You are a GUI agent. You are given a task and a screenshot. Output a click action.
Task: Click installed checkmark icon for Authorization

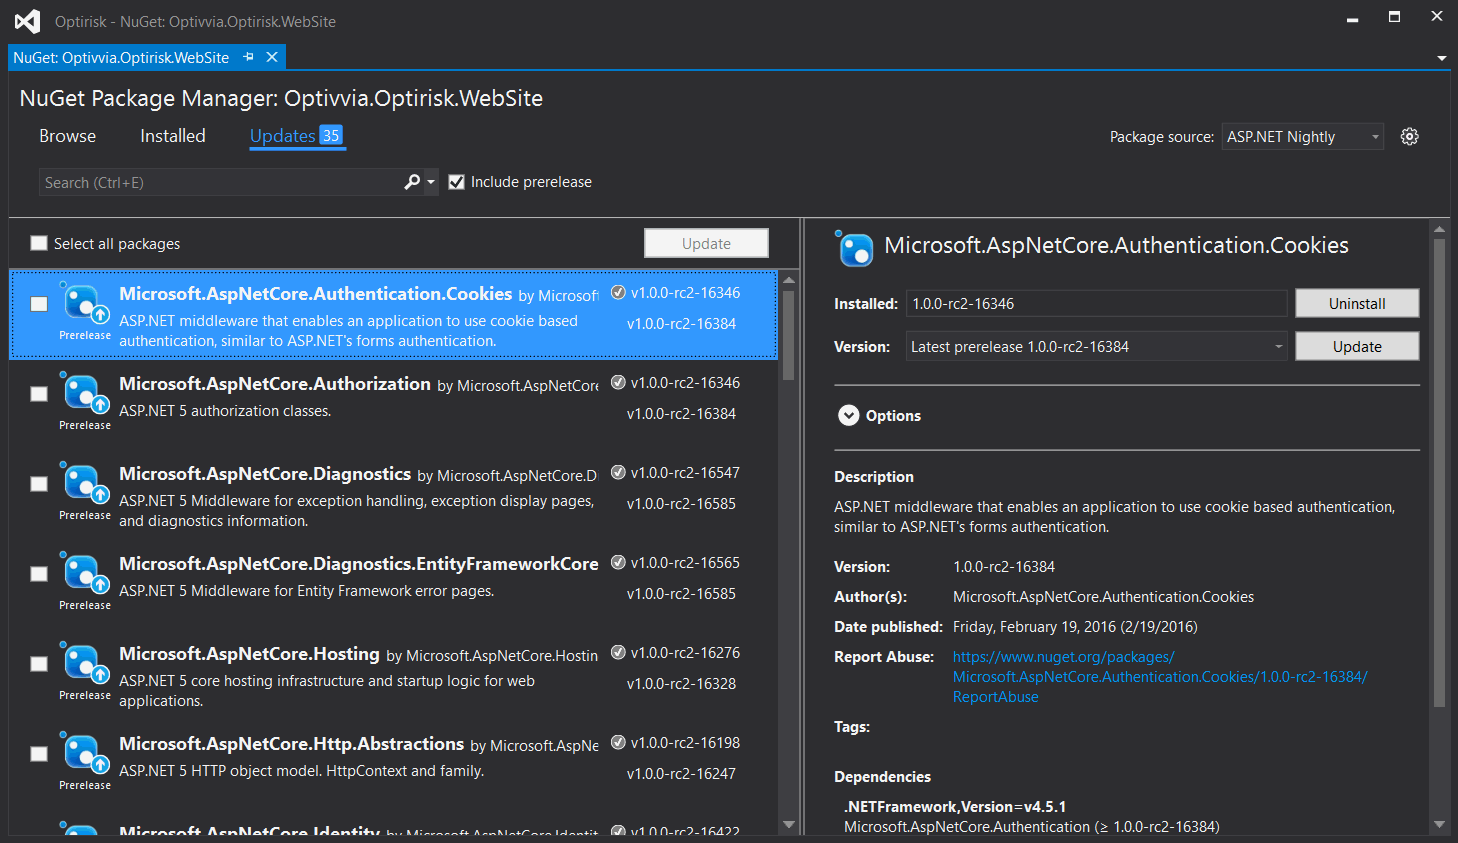coord(618,383)
